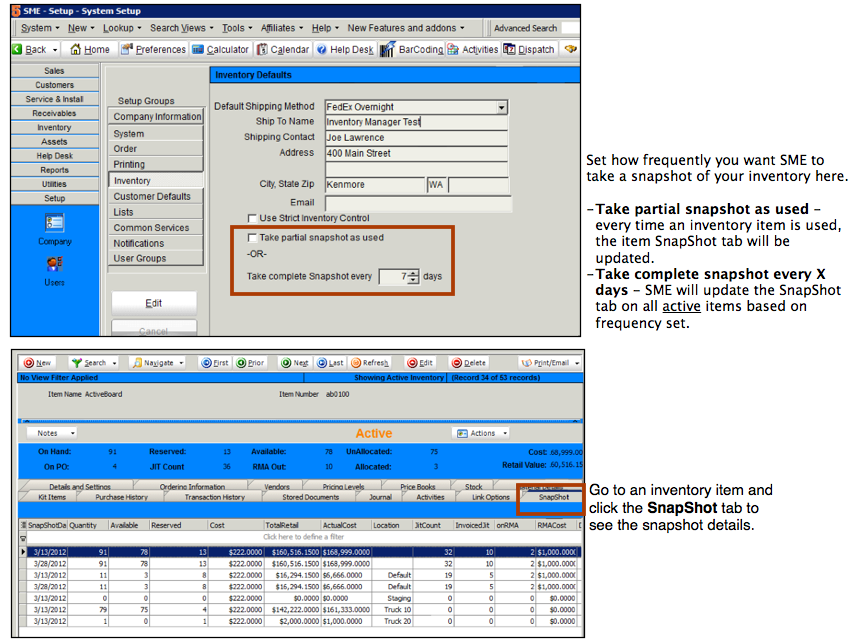Click into the Shipping Contact field
Viewport: 861px width, 643px height.
tap(417, 137)
